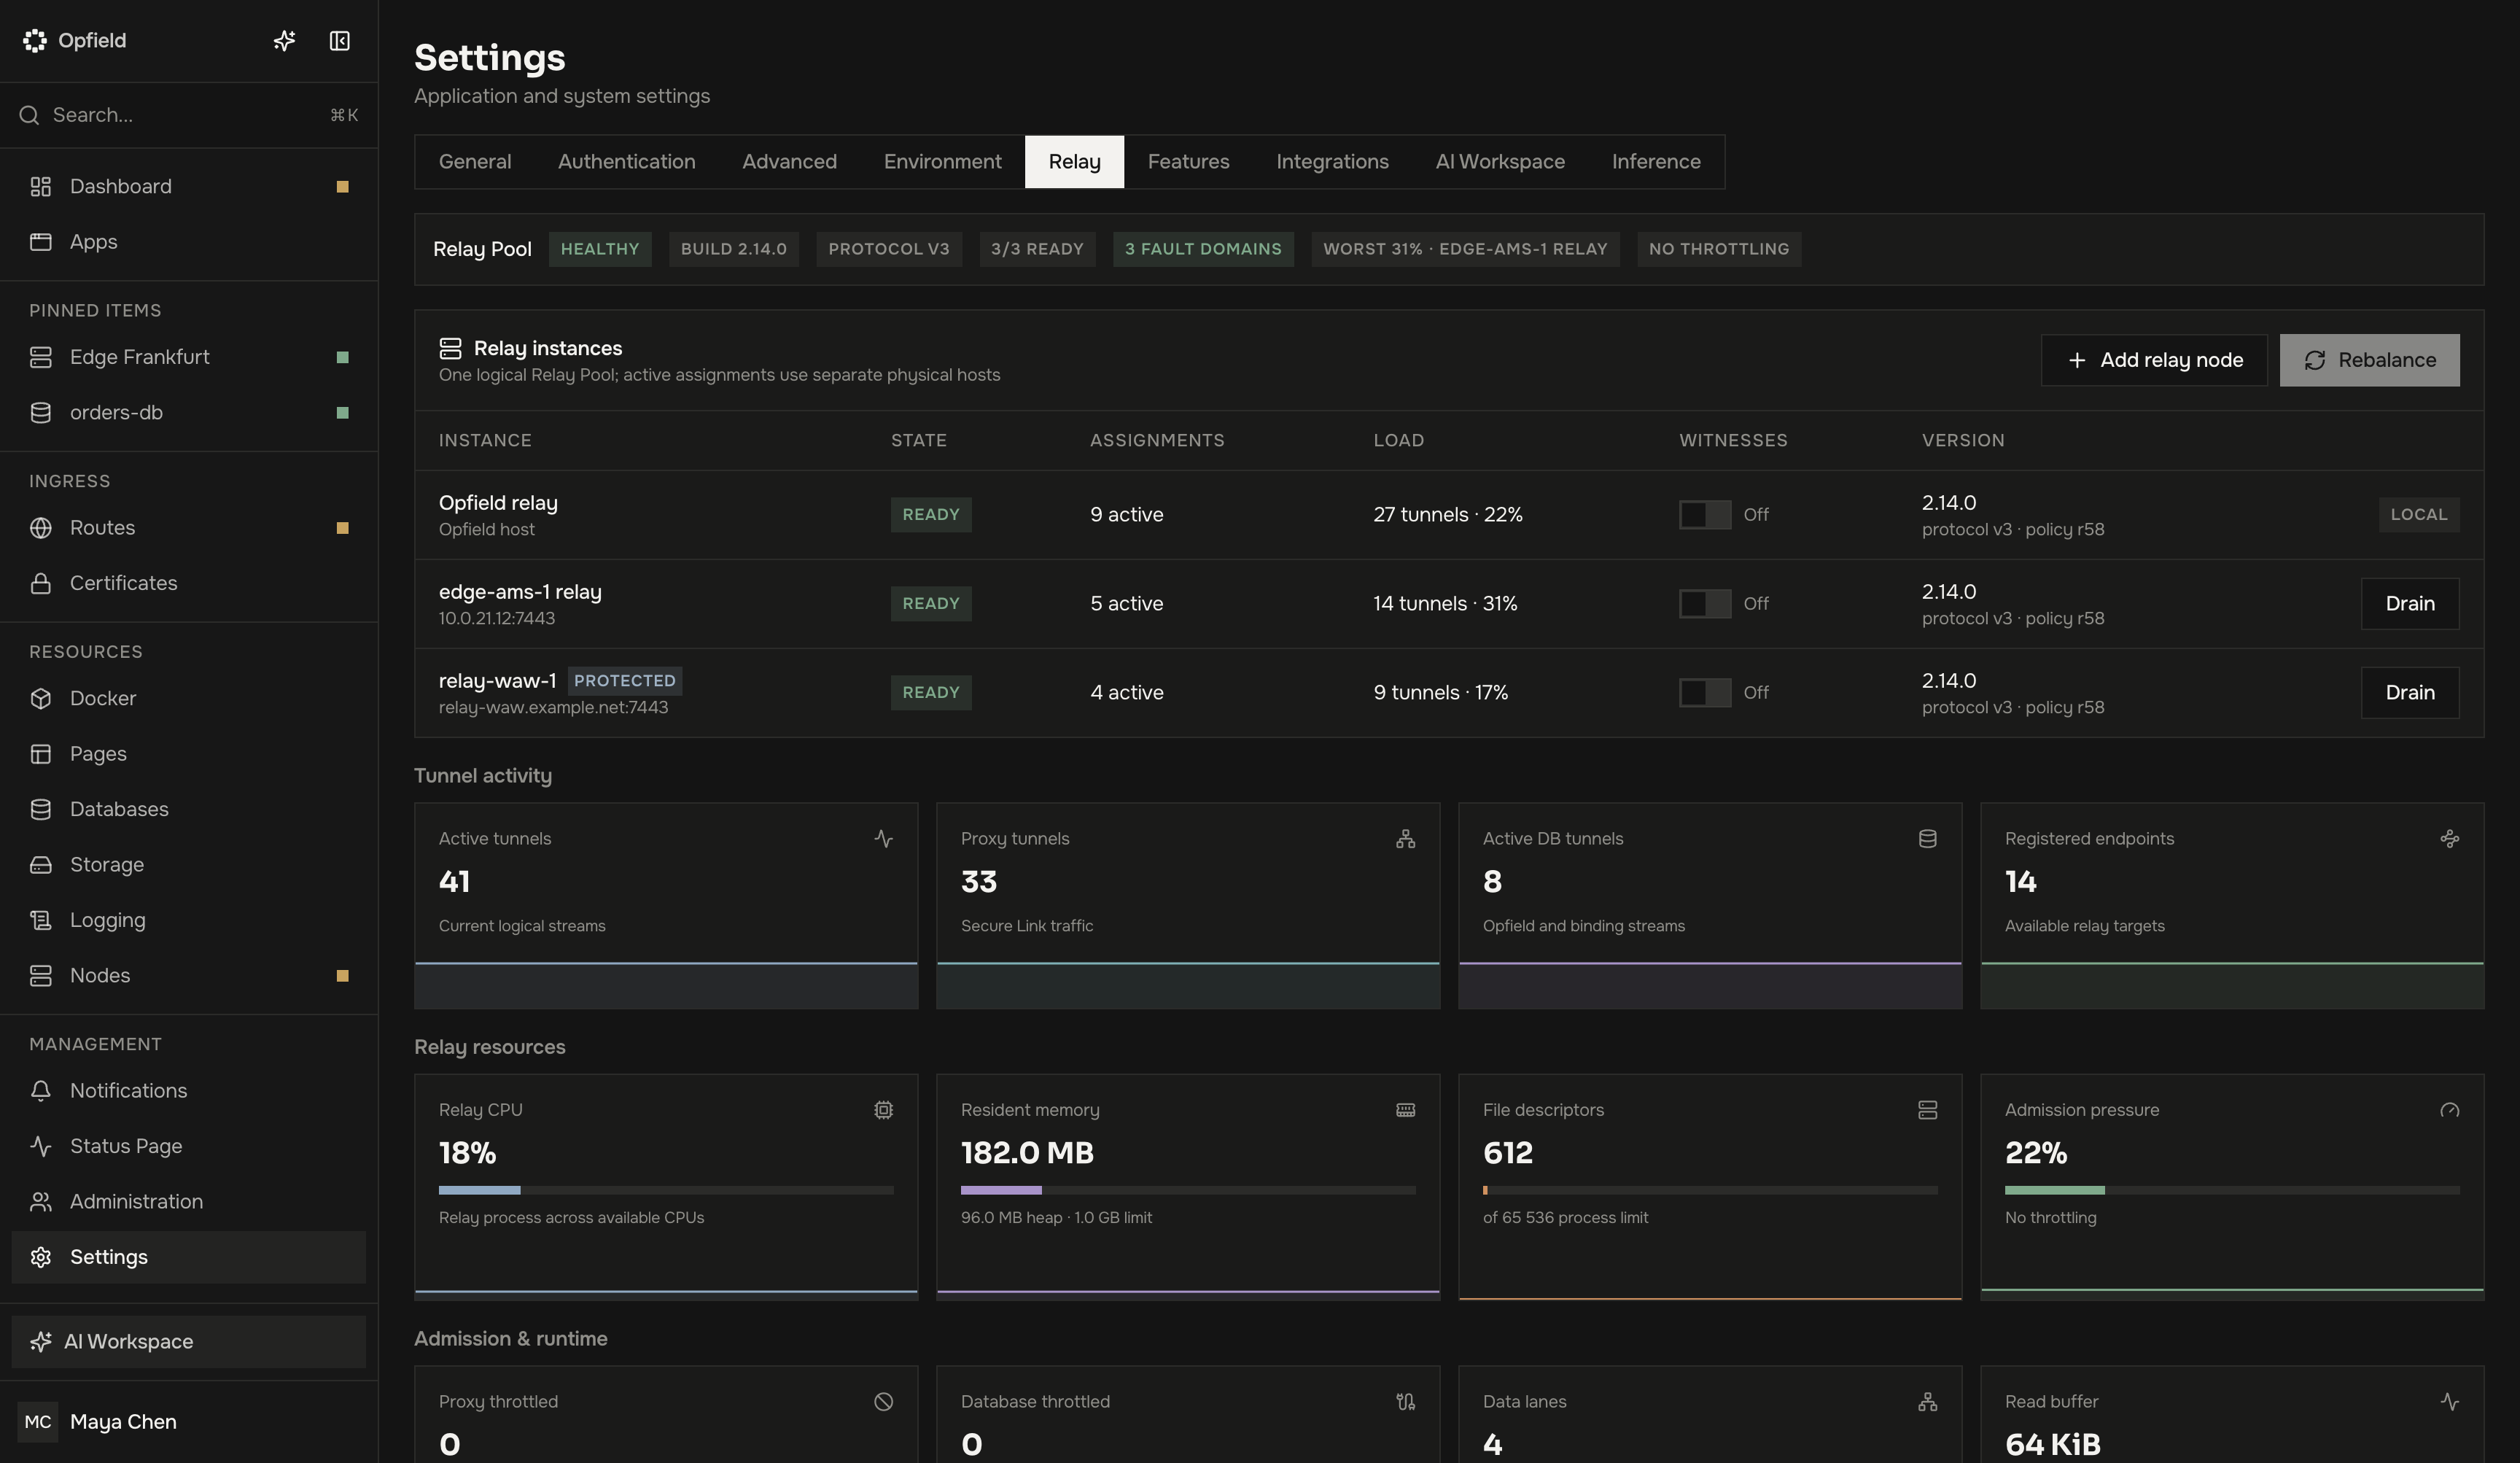Click the Rebalance button
This screenshot has width=2520, height=1463.
tap(2370, 360)
